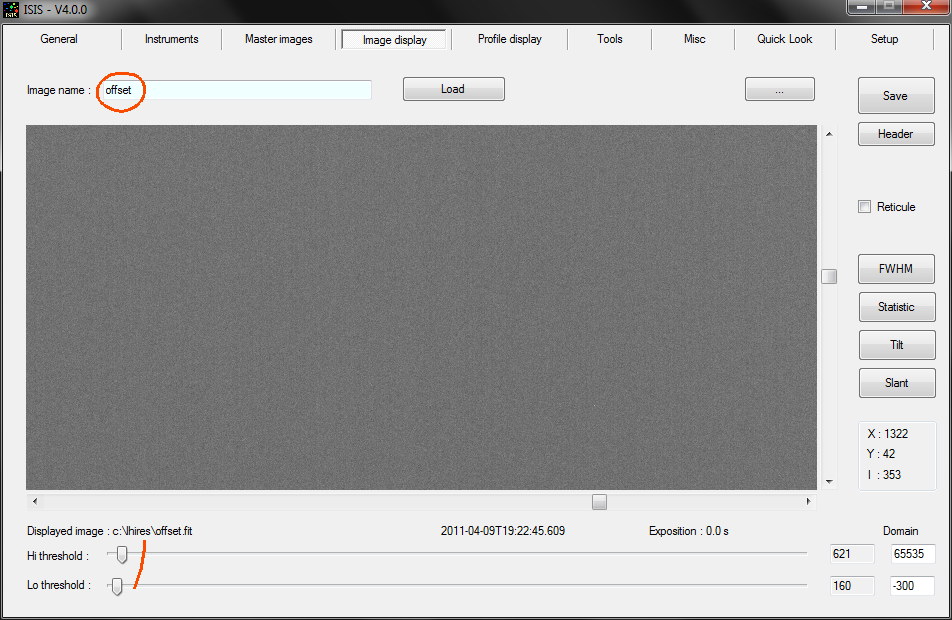The height and width of the screenshot is (620, 952).
Task: Open the Instruments tab
Action: (x=171, y=39)
